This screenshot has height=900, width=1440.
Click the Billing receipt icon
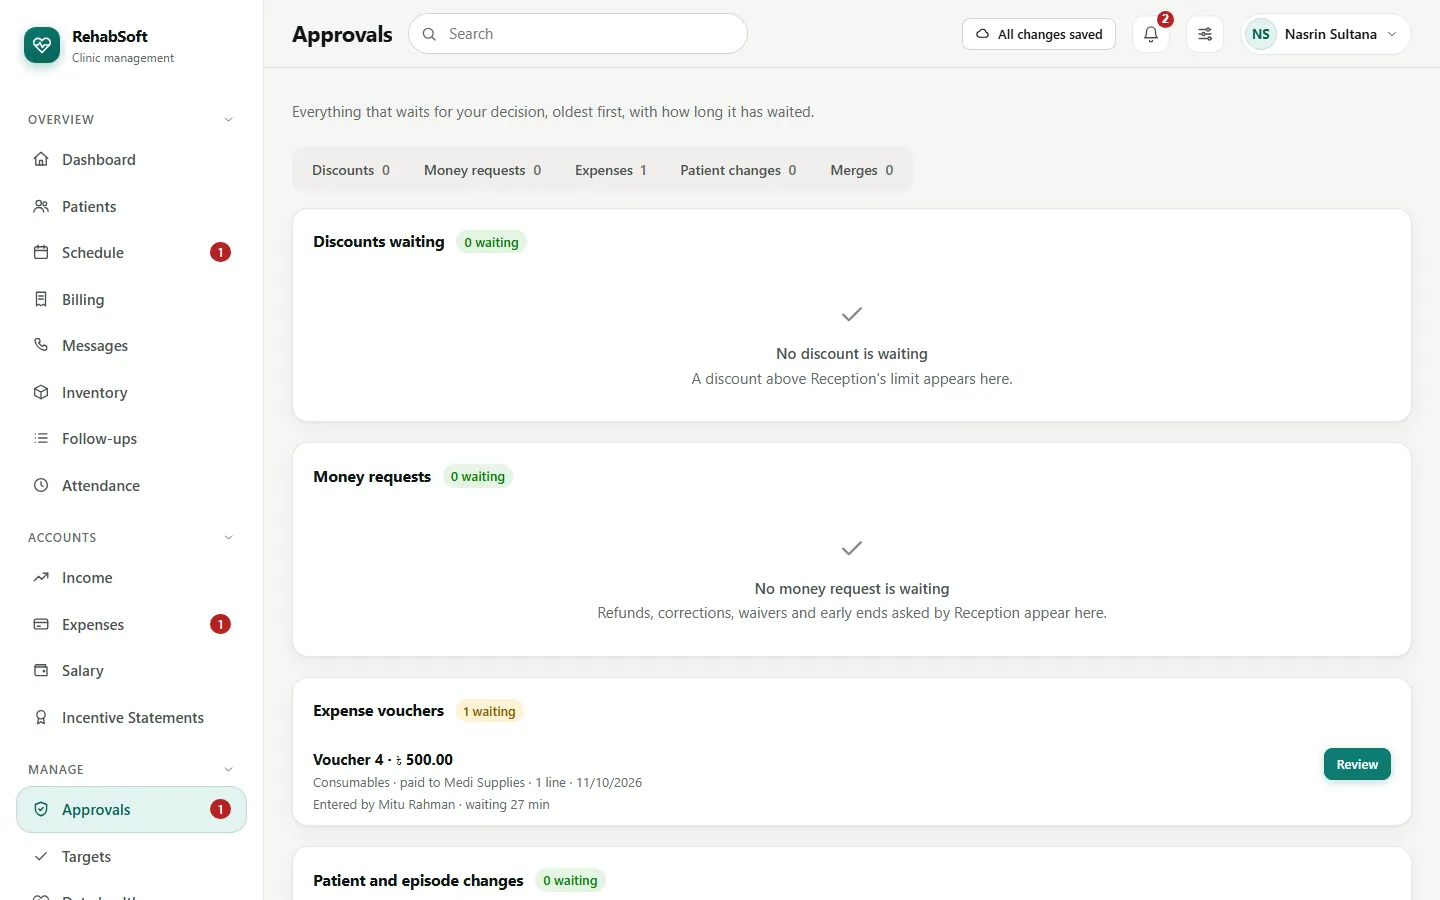pos(41,299)
